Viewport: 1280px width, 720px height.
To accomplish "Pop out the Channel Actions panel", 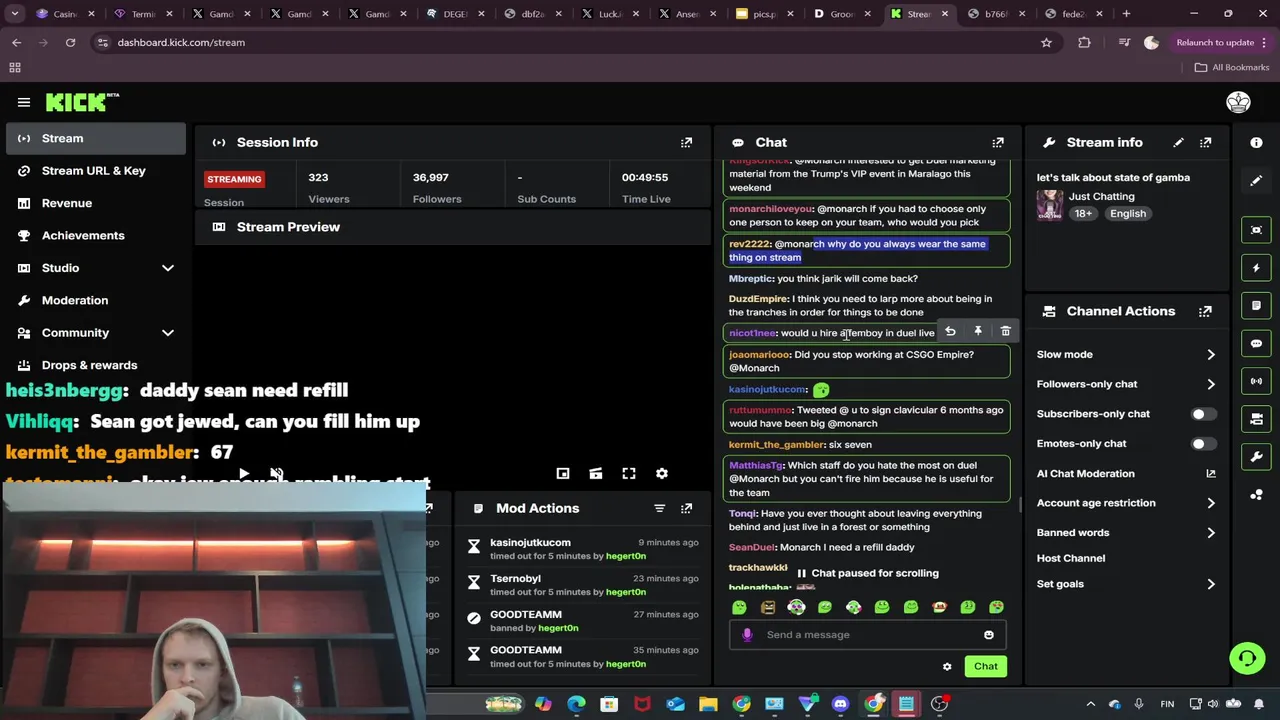I will pyautogui.click(x=1205, y=311).
